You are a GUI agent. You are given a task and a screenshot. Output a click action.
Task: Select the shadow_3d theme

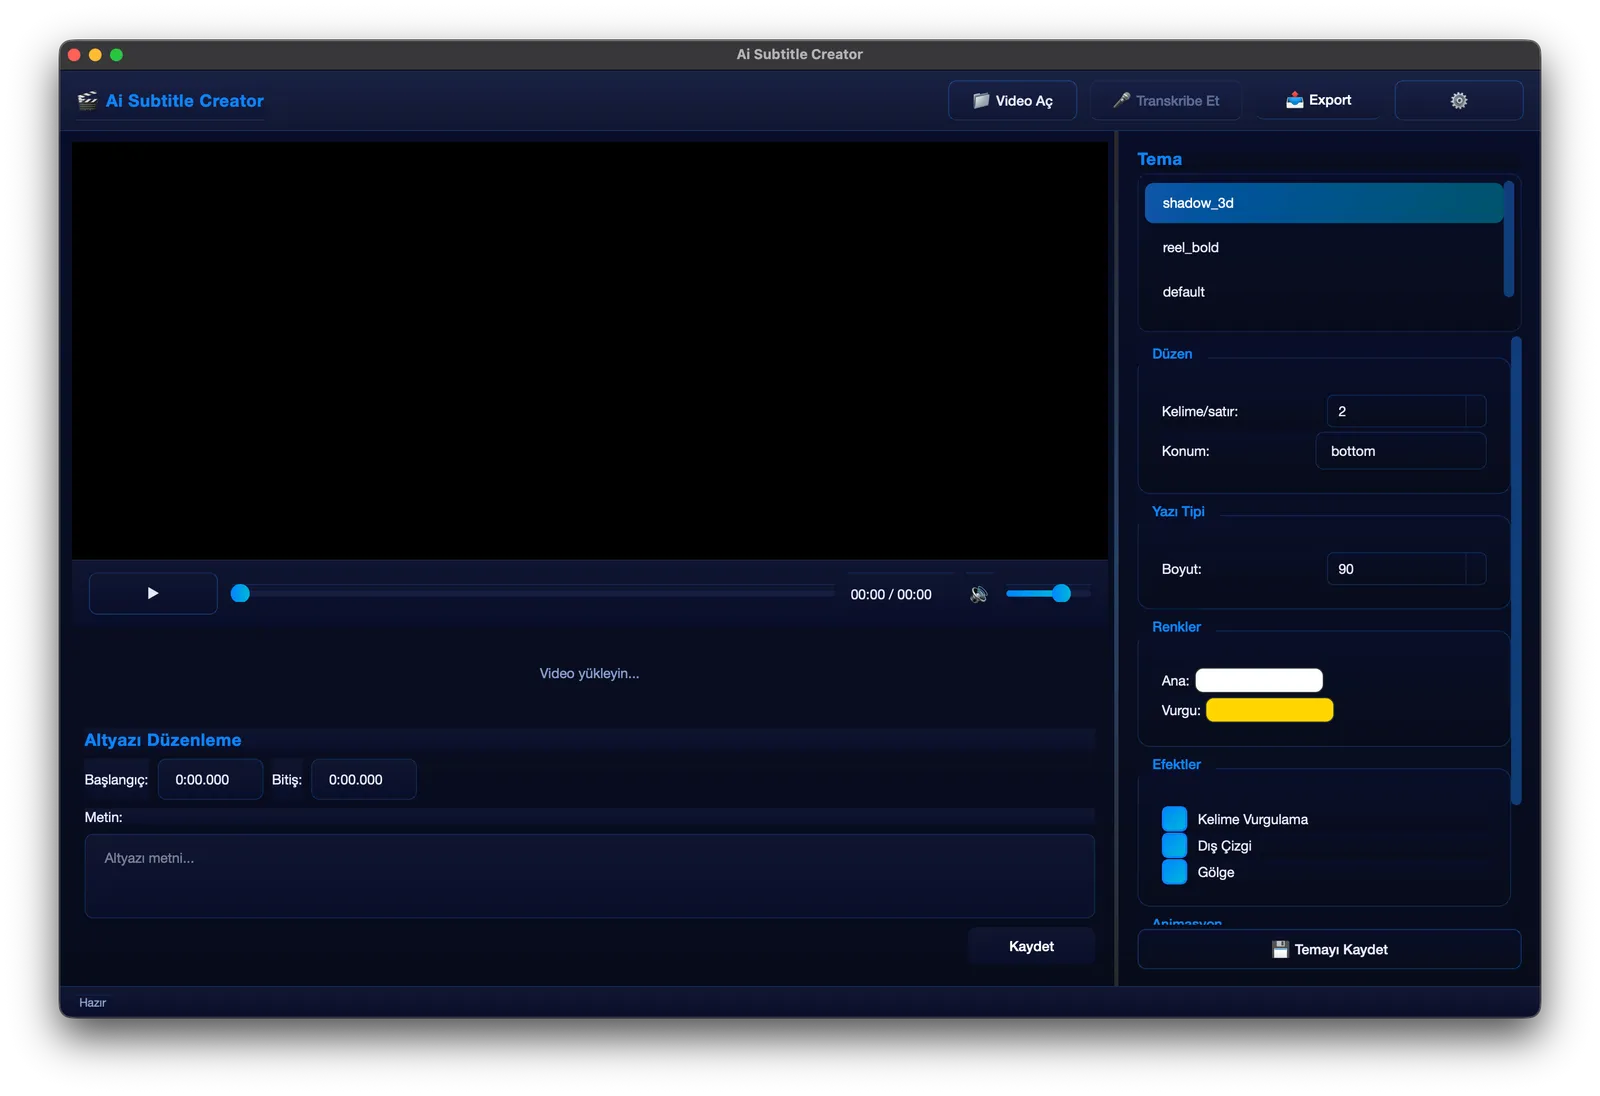(1323, 203)
